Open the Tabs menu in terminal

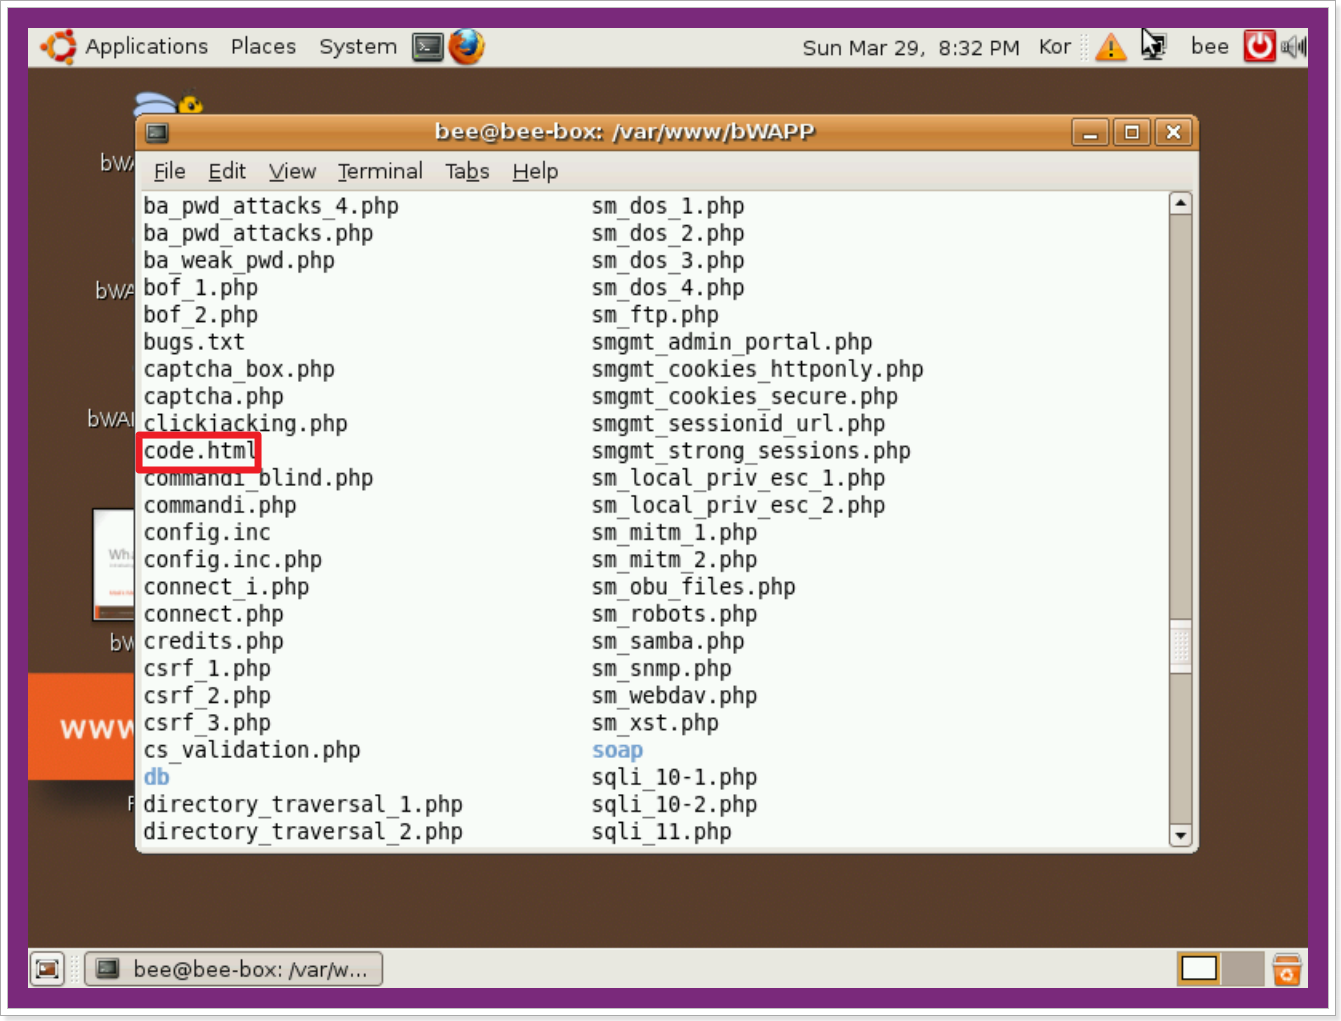(467, 171)
